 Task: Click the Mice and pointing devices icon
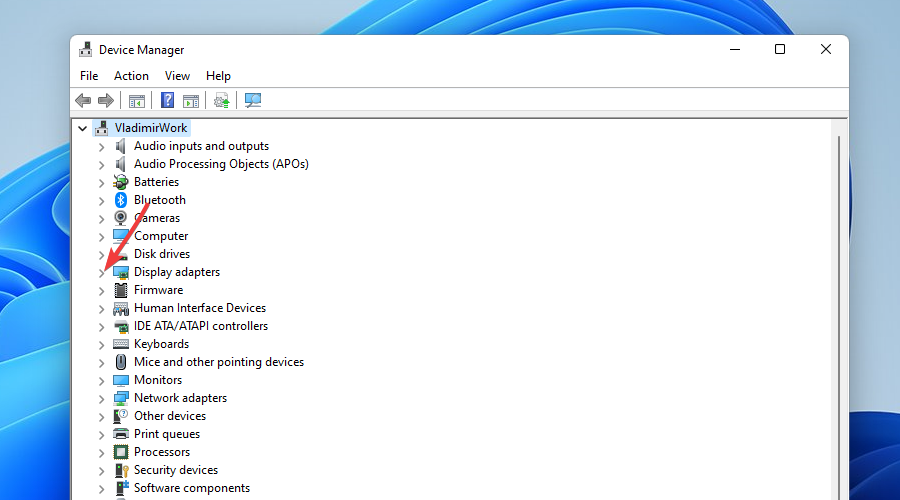121,362
